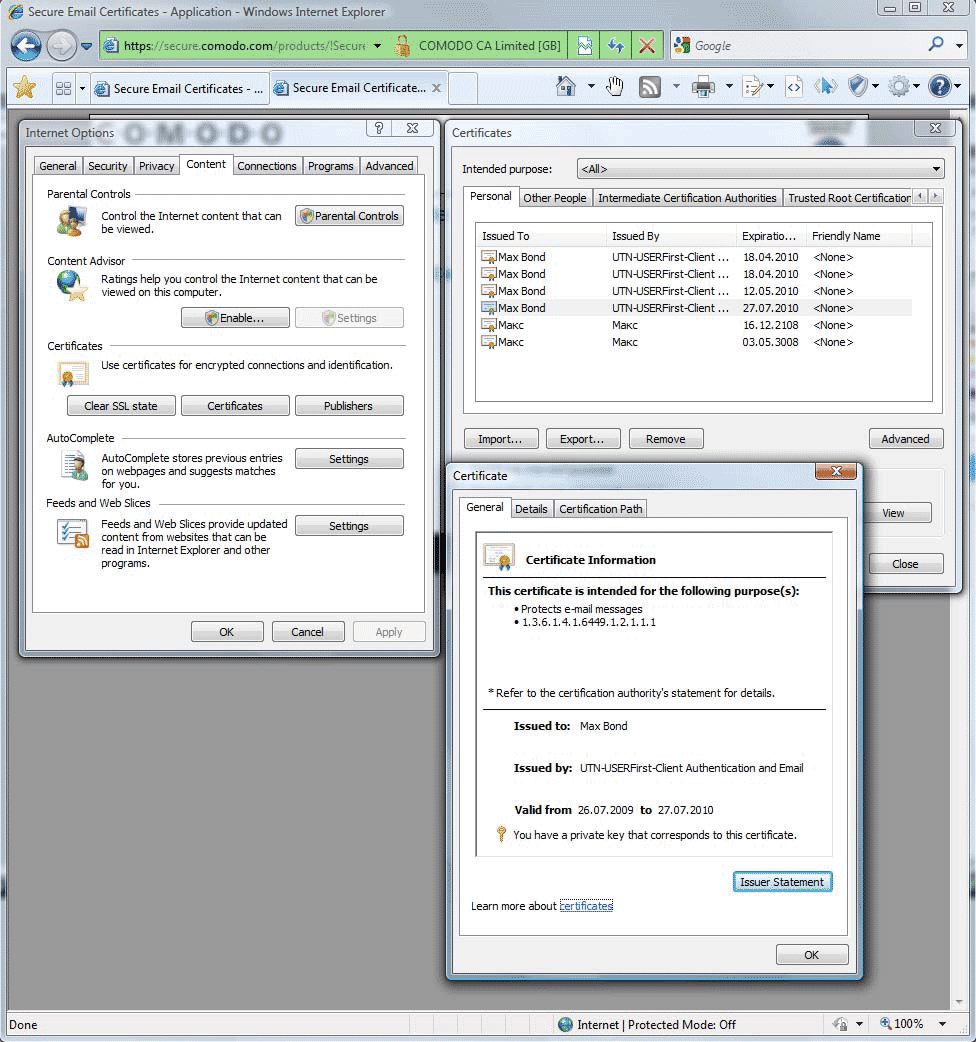The height and width of the screenshot is (1042, 976).
Task: Click Export... in Certificates window
Action: 583,439
